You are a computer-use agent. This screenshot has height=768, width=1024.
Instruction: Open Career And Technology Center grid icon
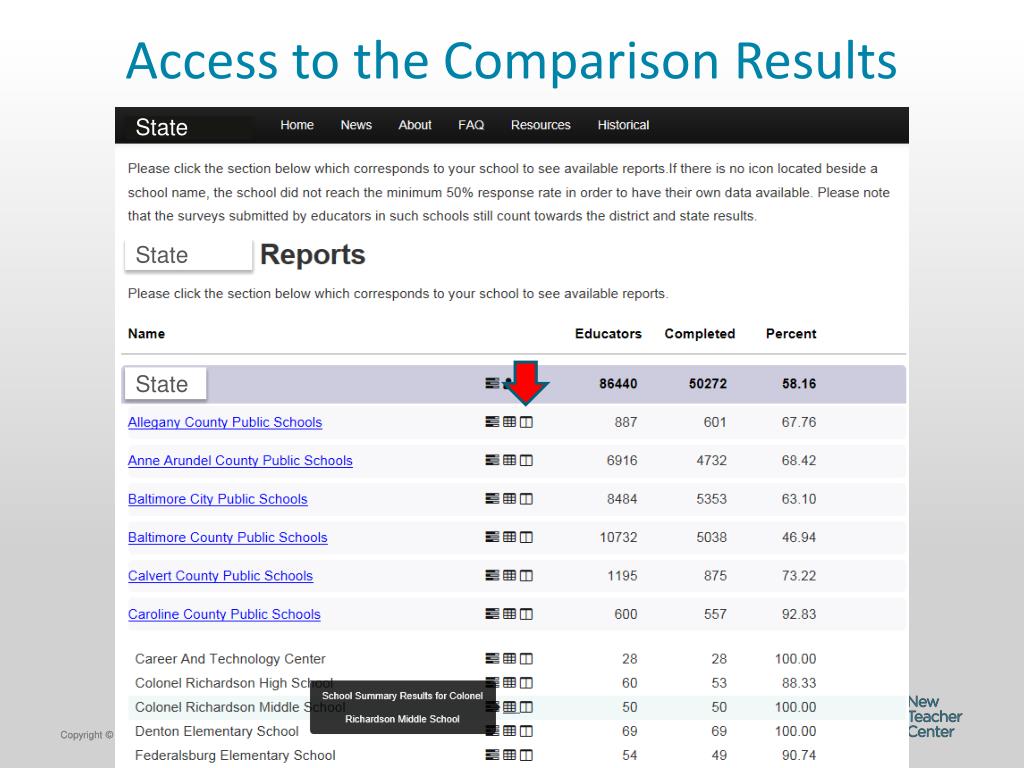[509, 658]
